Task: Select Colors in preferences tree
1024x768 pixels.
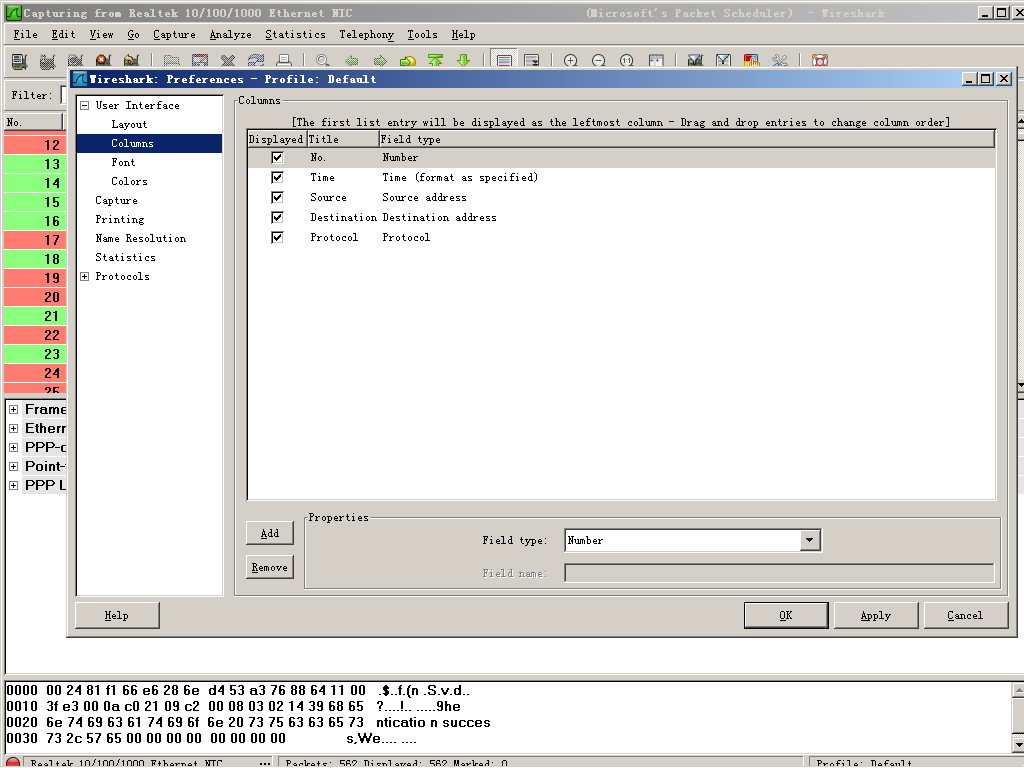Action: (x=129, y=181)
